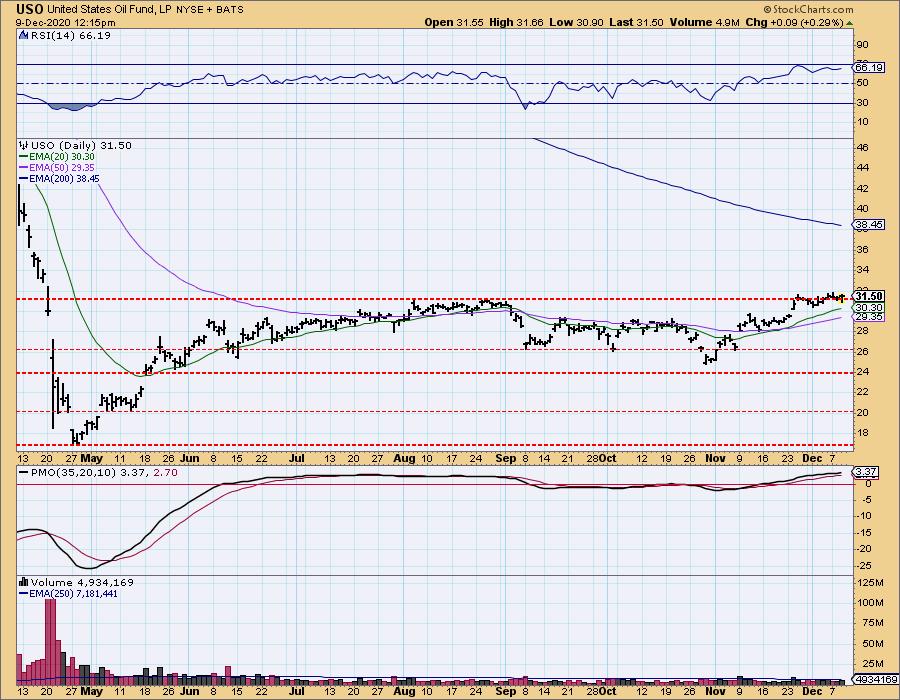Click the 66.19 RSI value tag

coord(866,67)
